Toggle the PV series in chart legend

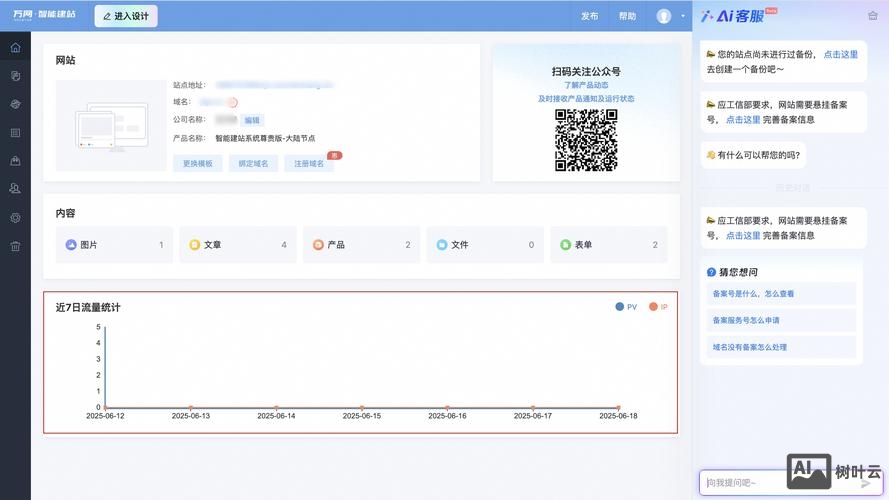(626, 307)
